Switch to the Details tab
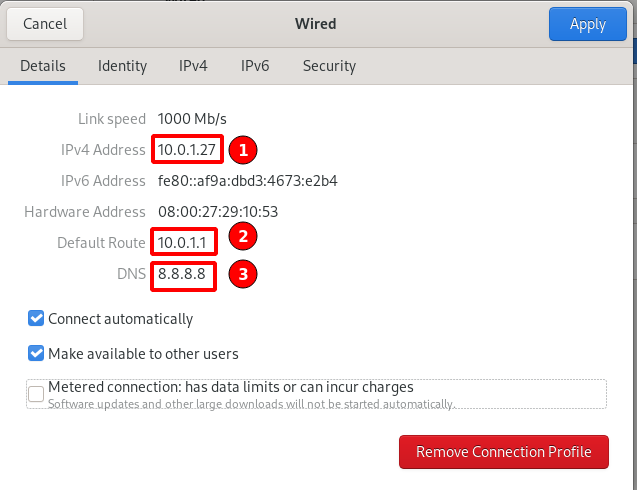This screenshot has height=490, width=637. click(43, 66)
